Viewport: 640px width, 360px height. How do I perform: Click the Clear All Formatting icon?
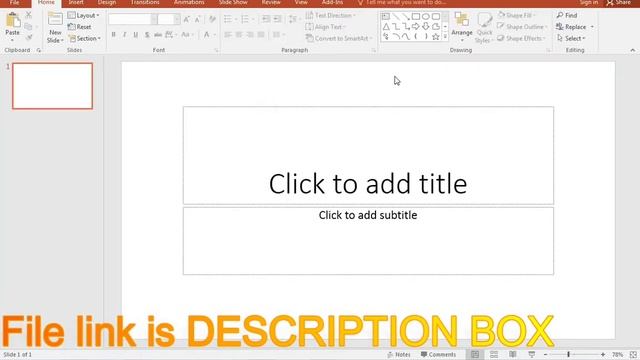pos(212,19)
